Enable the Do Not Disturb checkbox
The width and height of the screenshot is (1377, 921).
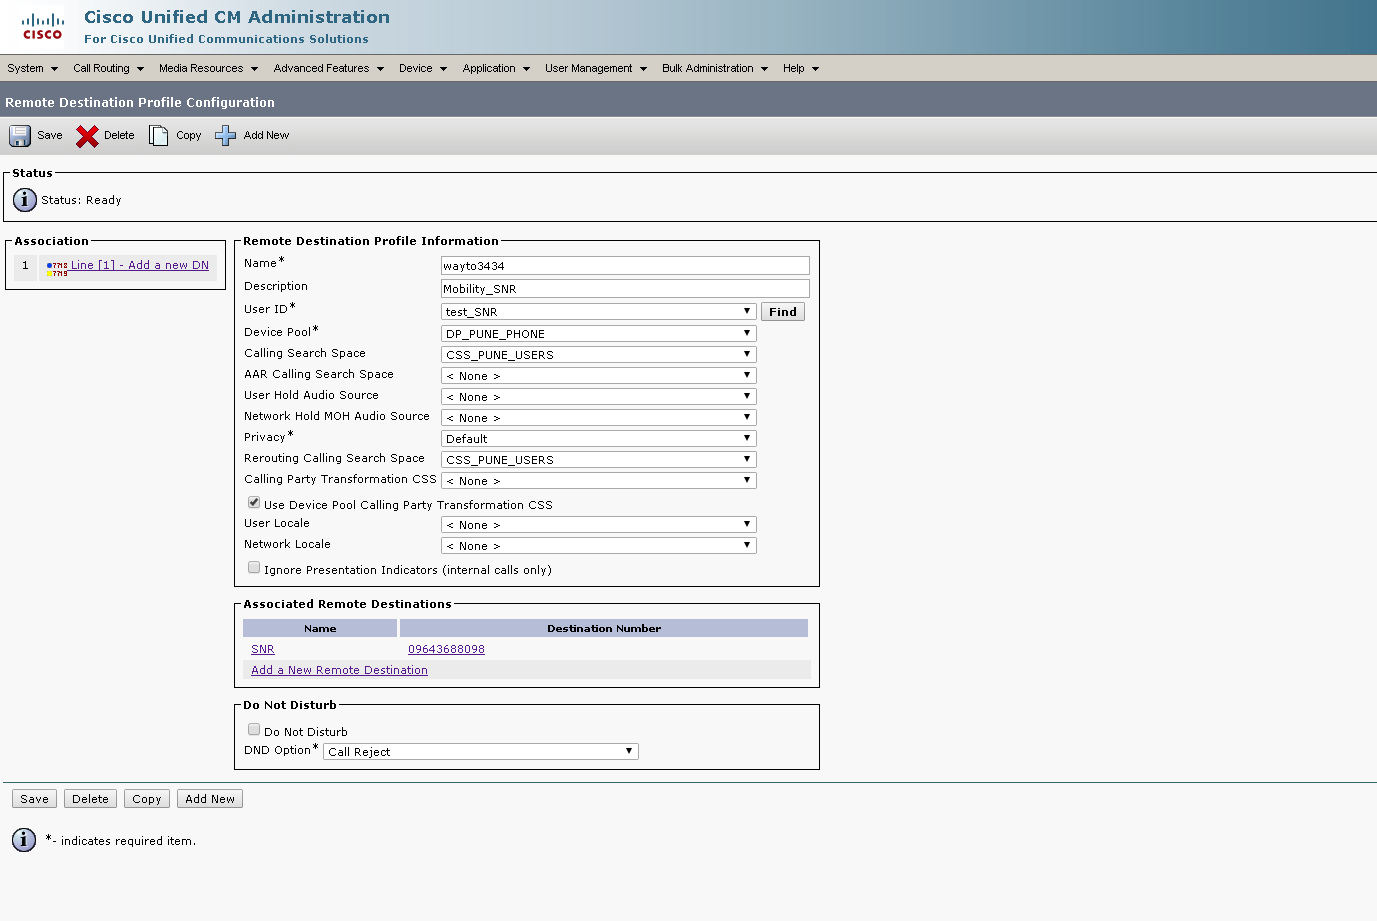click(254, 730)
